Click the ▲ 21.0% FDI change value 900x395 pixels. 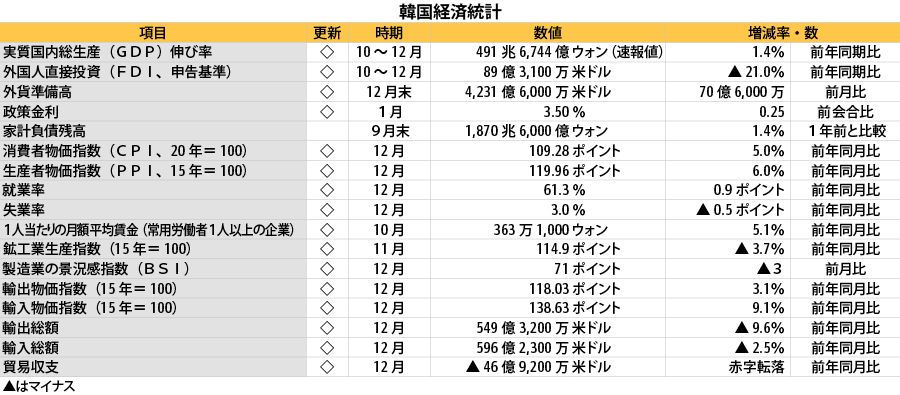(x=754, y=72)
